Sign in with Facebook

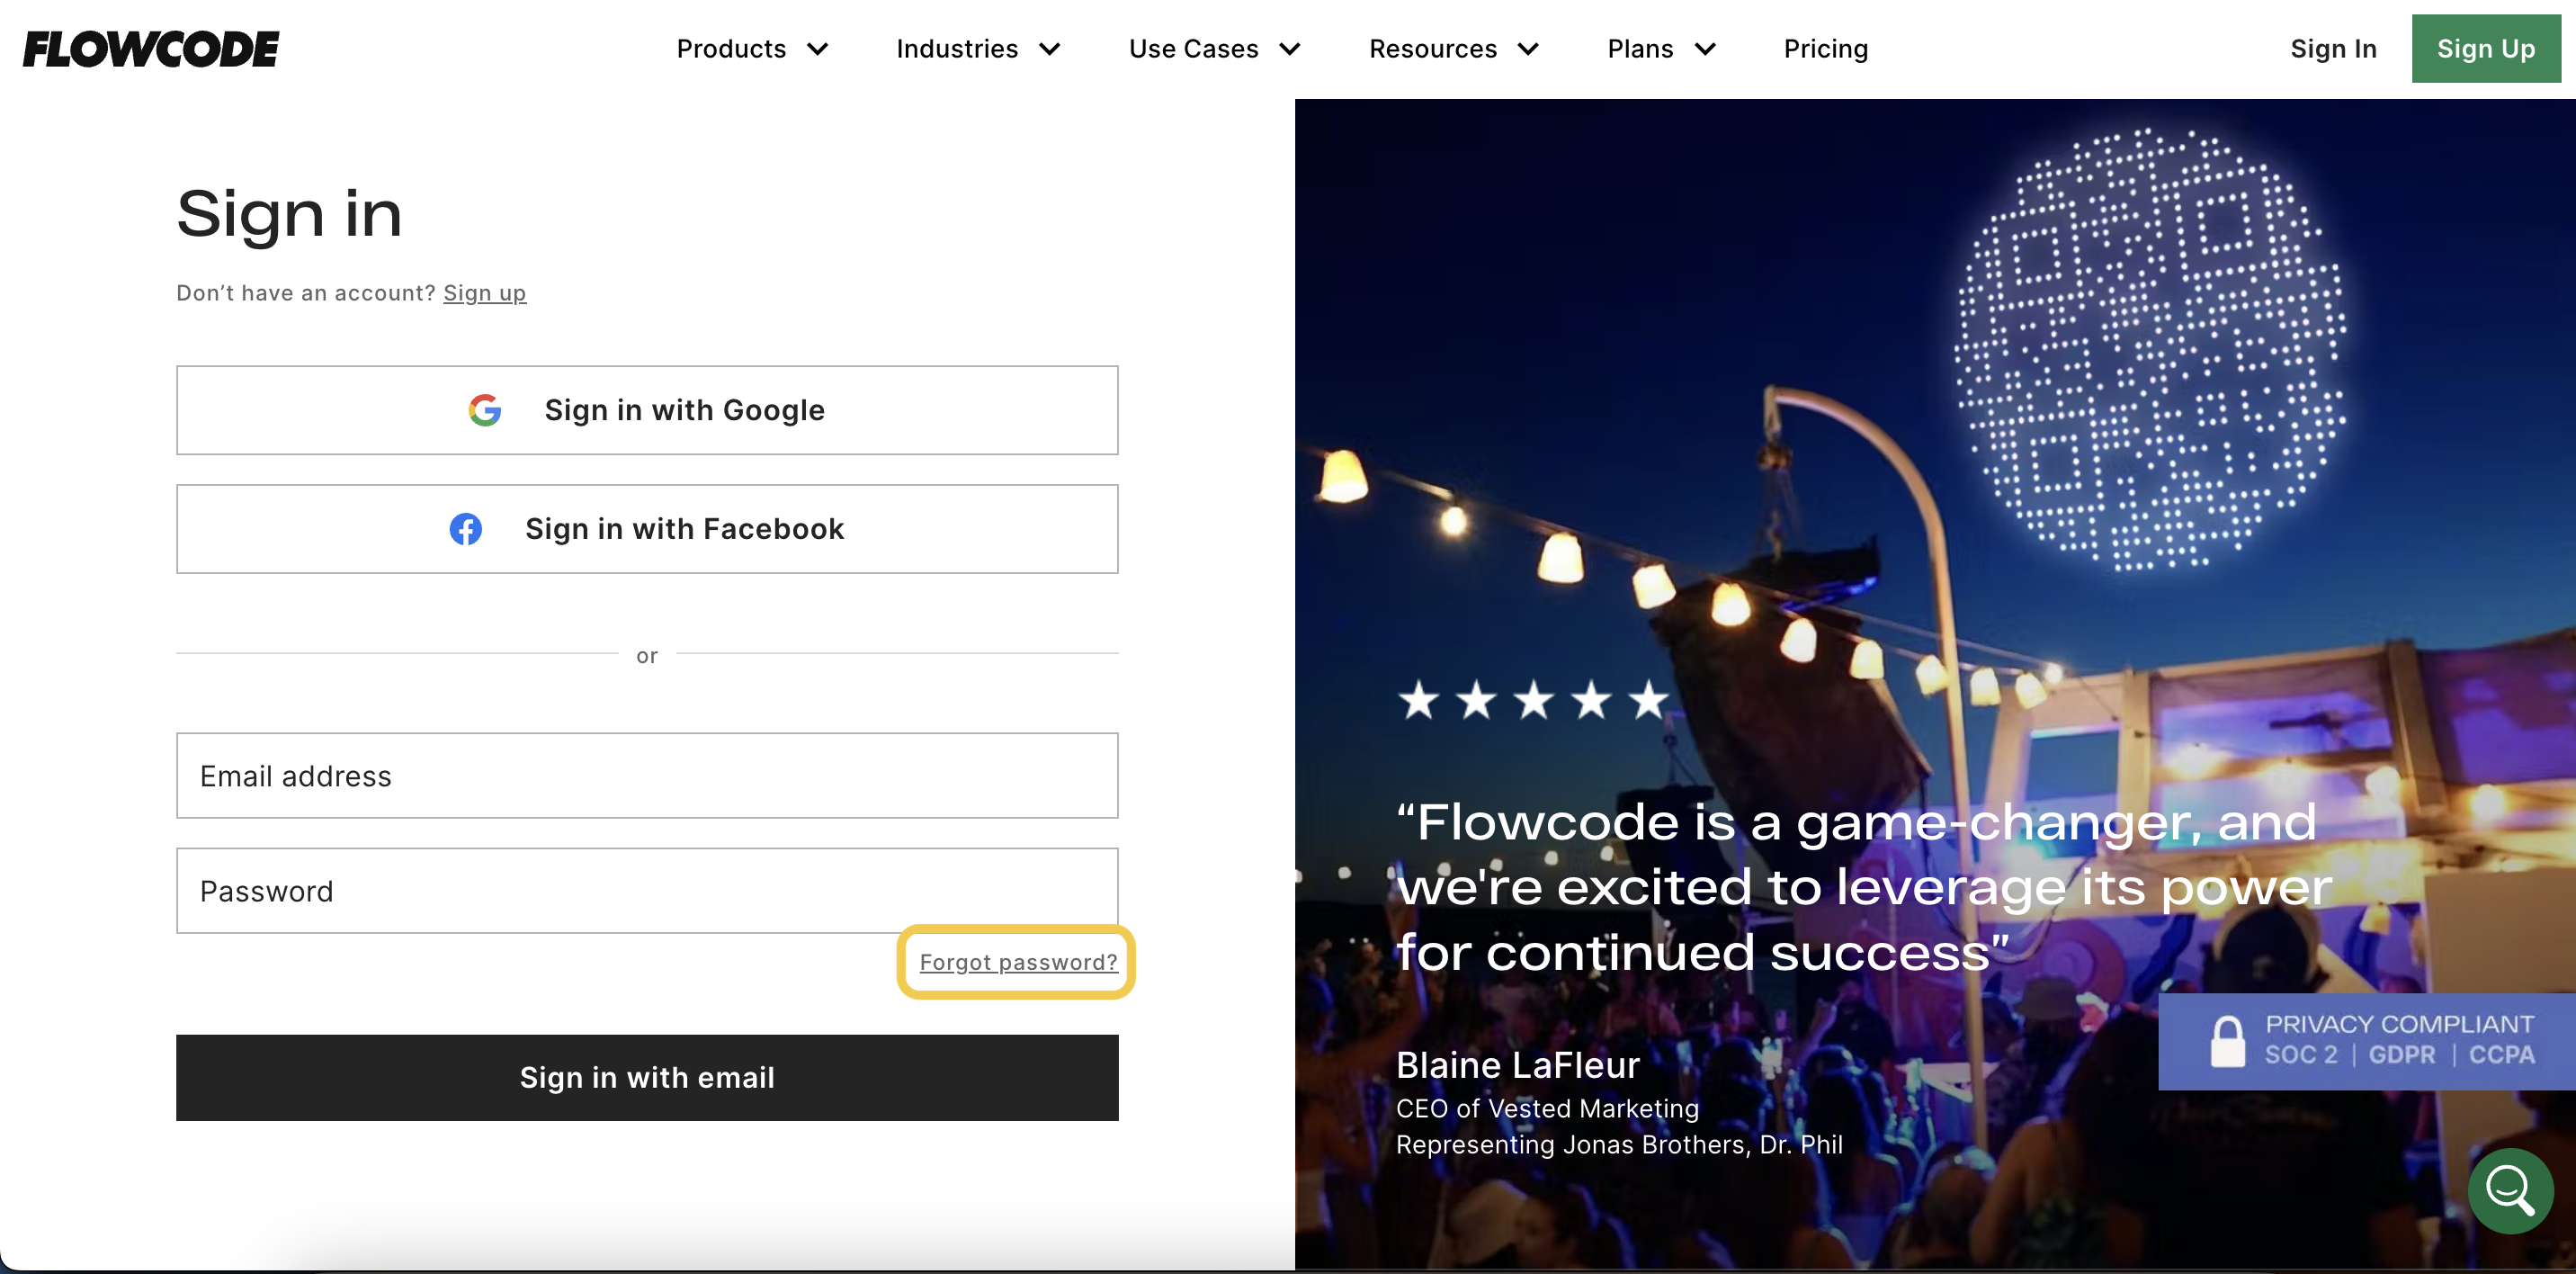[647, 529]
